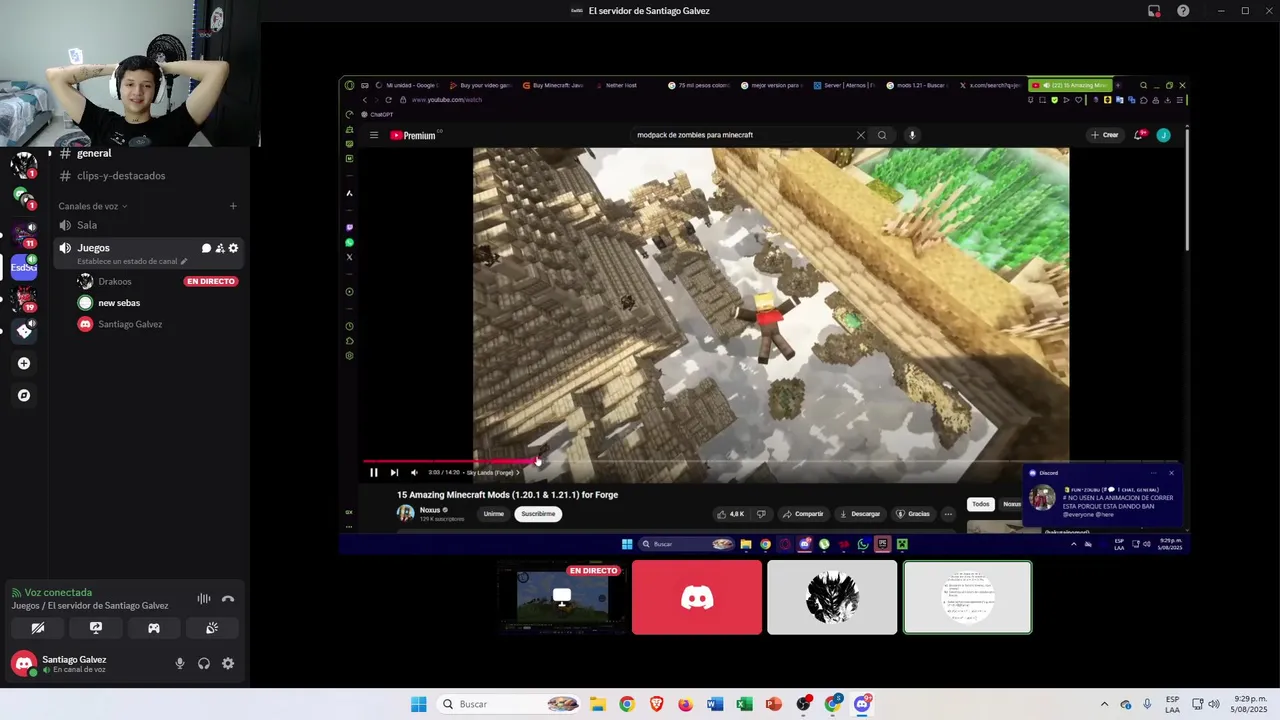The width and height of the screenshot is (1280, 720).
Task: Open more actions ellipsis under the video
Action: pos(948,514)
